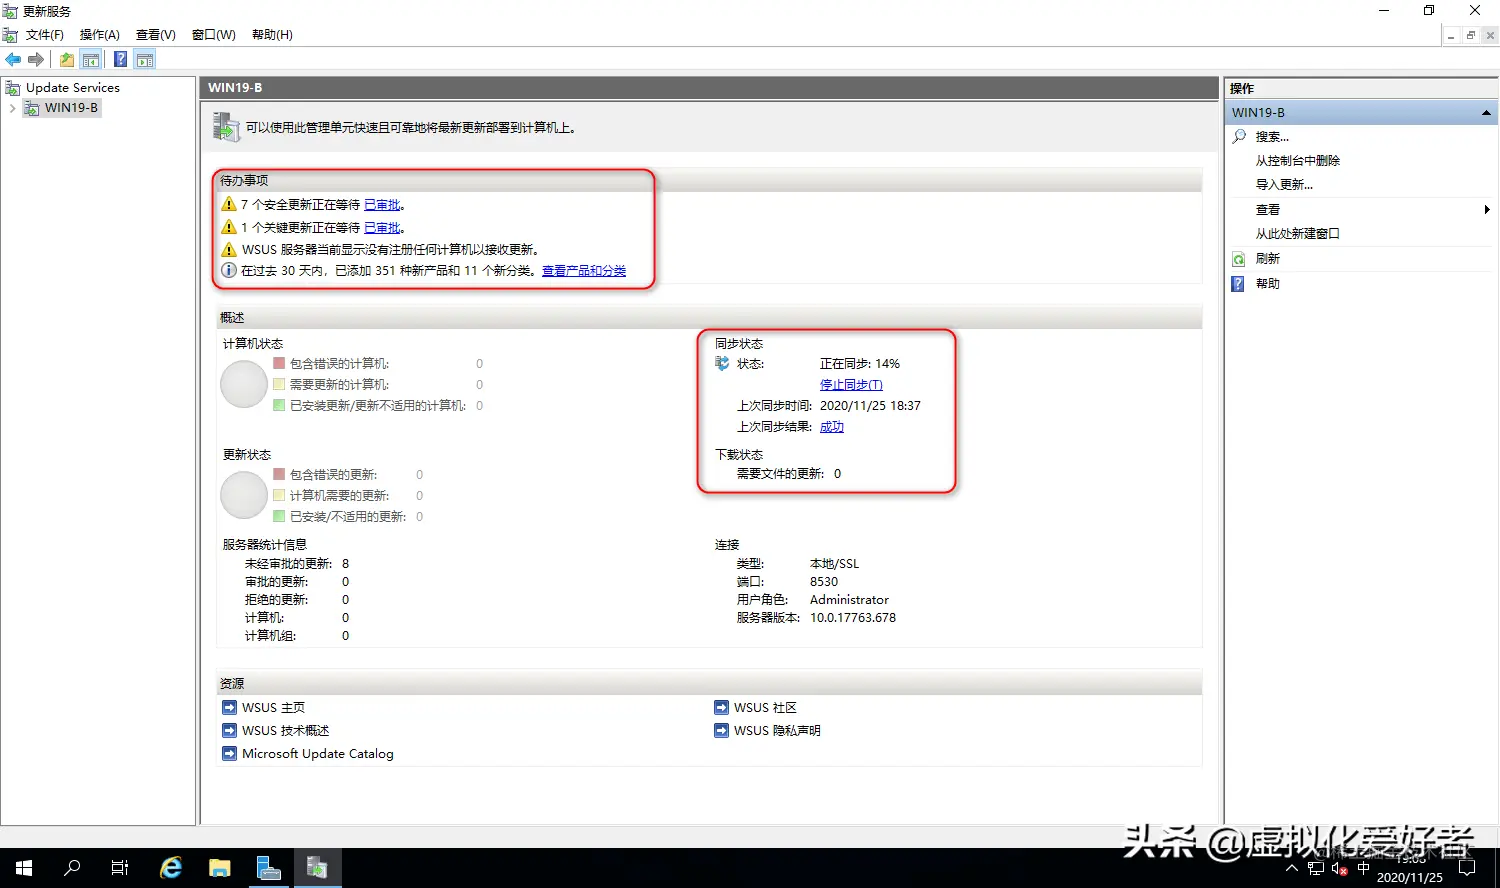Click the Refresh icon beside 刷新
This screenshot has width=1500, height=888.
point(1241,257)
